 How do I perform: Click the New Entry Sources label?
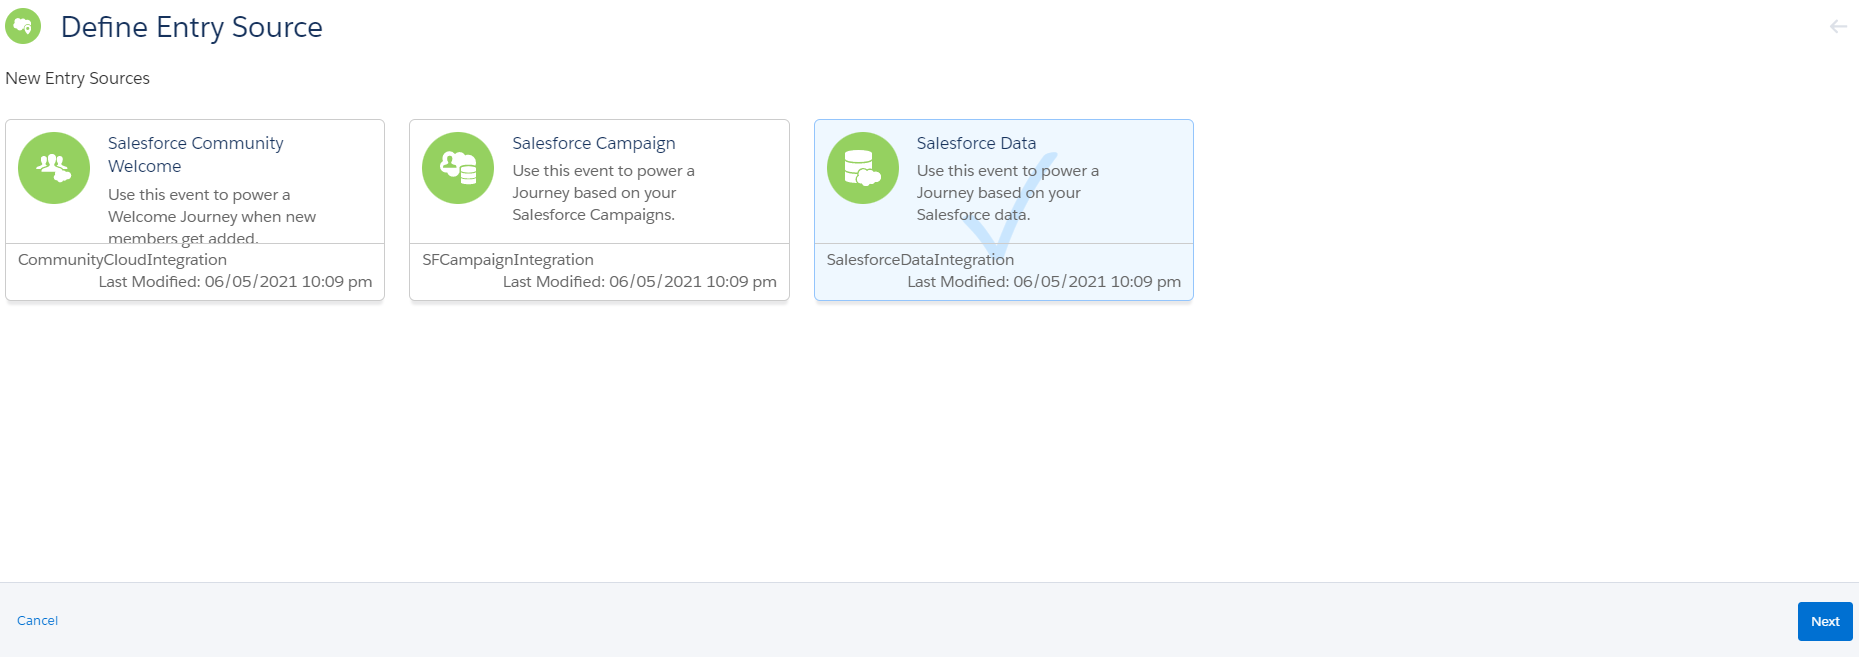(x=78, y=78)
